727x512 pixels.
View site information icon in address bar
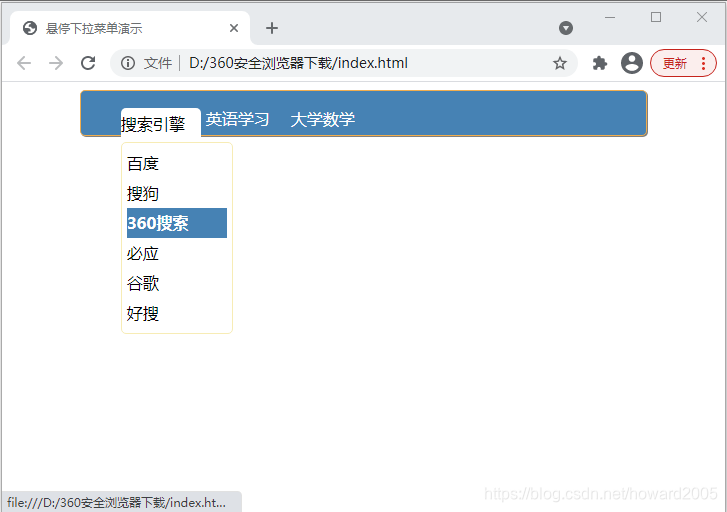click(128, 63)
